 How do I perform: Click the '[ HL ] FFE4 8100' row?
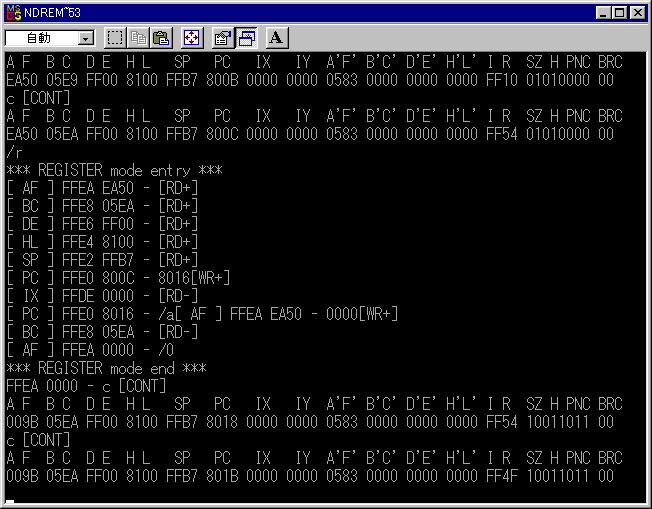(x=102, y=242)
